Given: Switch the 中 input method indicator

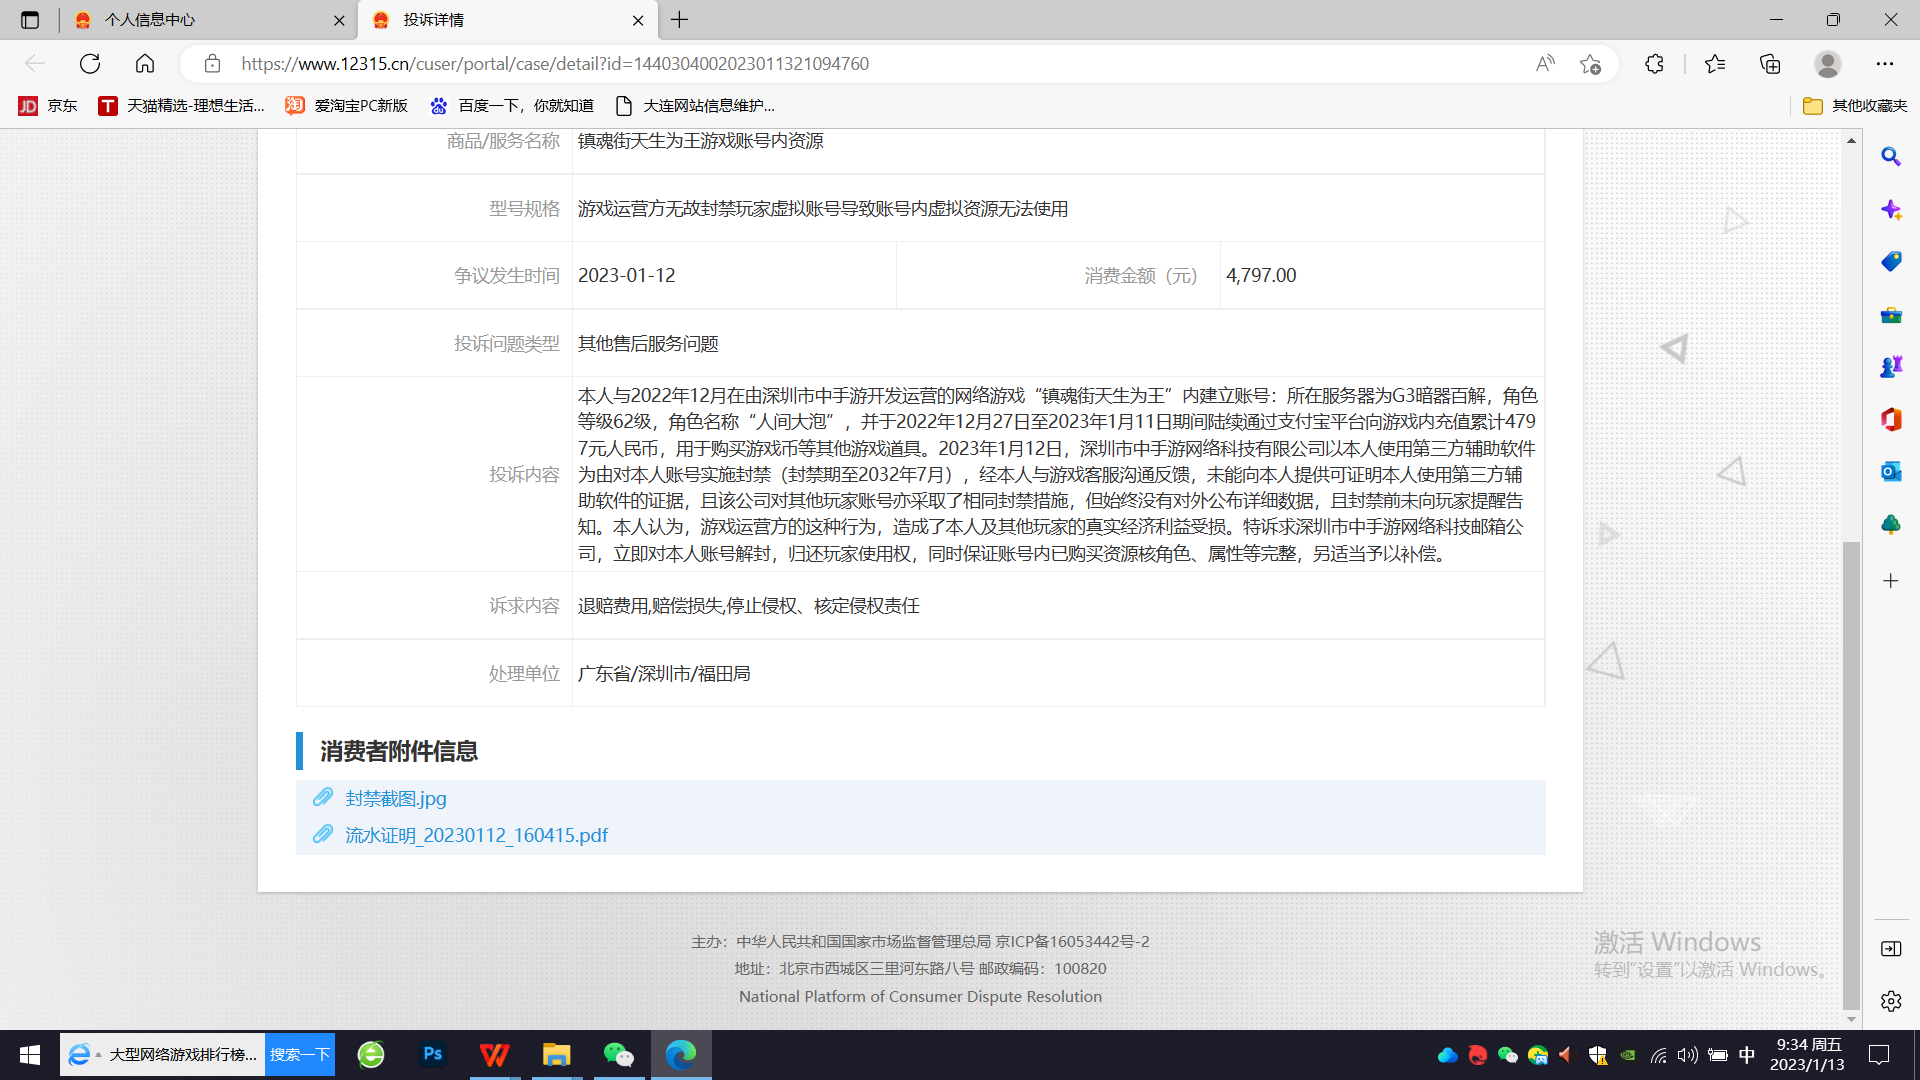Looking at the screenshot, I should (1747, 1055).
